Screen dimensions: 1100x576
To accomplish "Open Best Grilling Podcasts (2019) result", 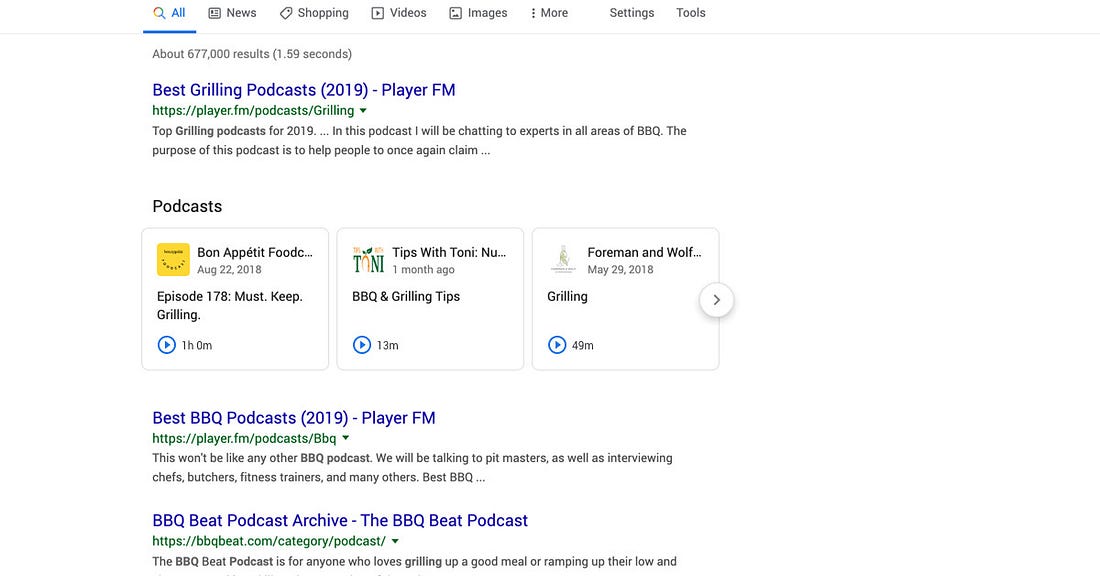I will click(x=304, y=90).
